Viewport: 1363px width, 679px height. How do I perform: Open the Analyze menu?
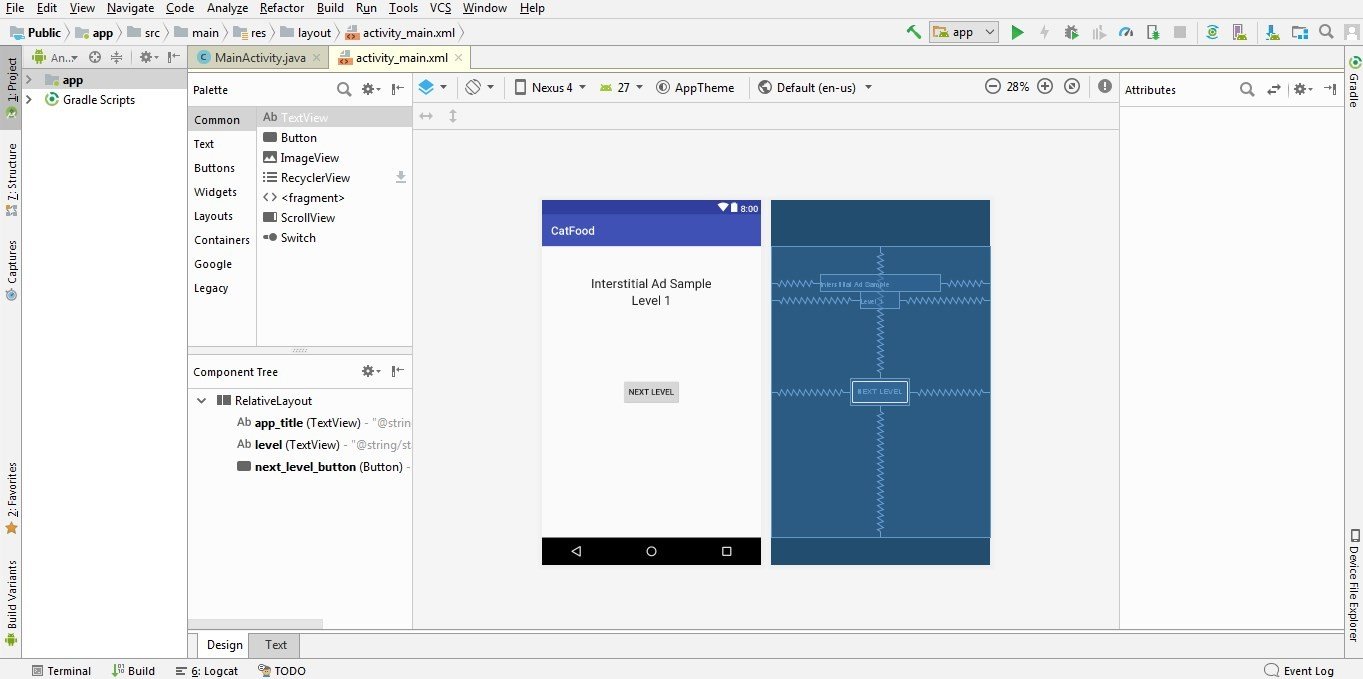[227, 8]
